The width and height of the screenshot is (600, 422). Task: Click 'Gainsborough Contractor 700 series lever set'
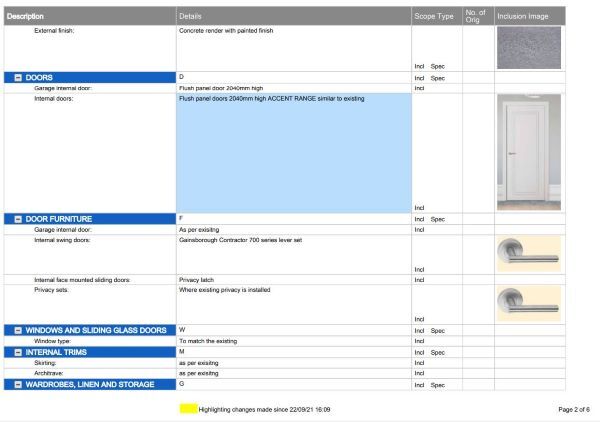point(241,240)
